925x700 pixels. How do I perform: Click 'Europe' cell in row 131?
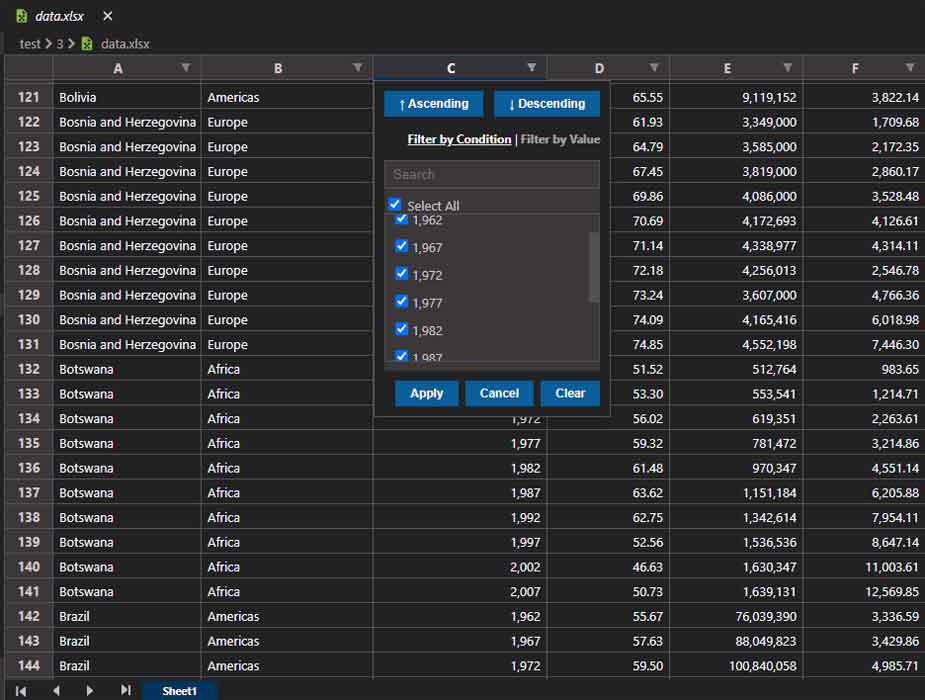pyautogui.click(x=287, y=344)
